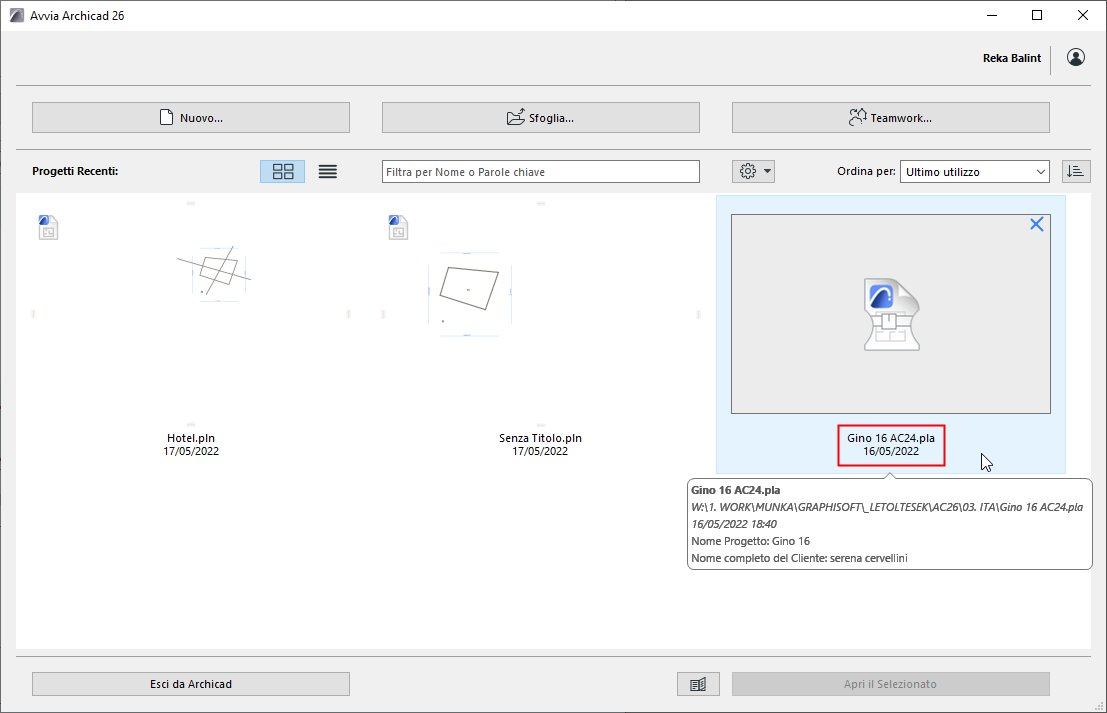Click the Teamwork... button

pos(890,118)
